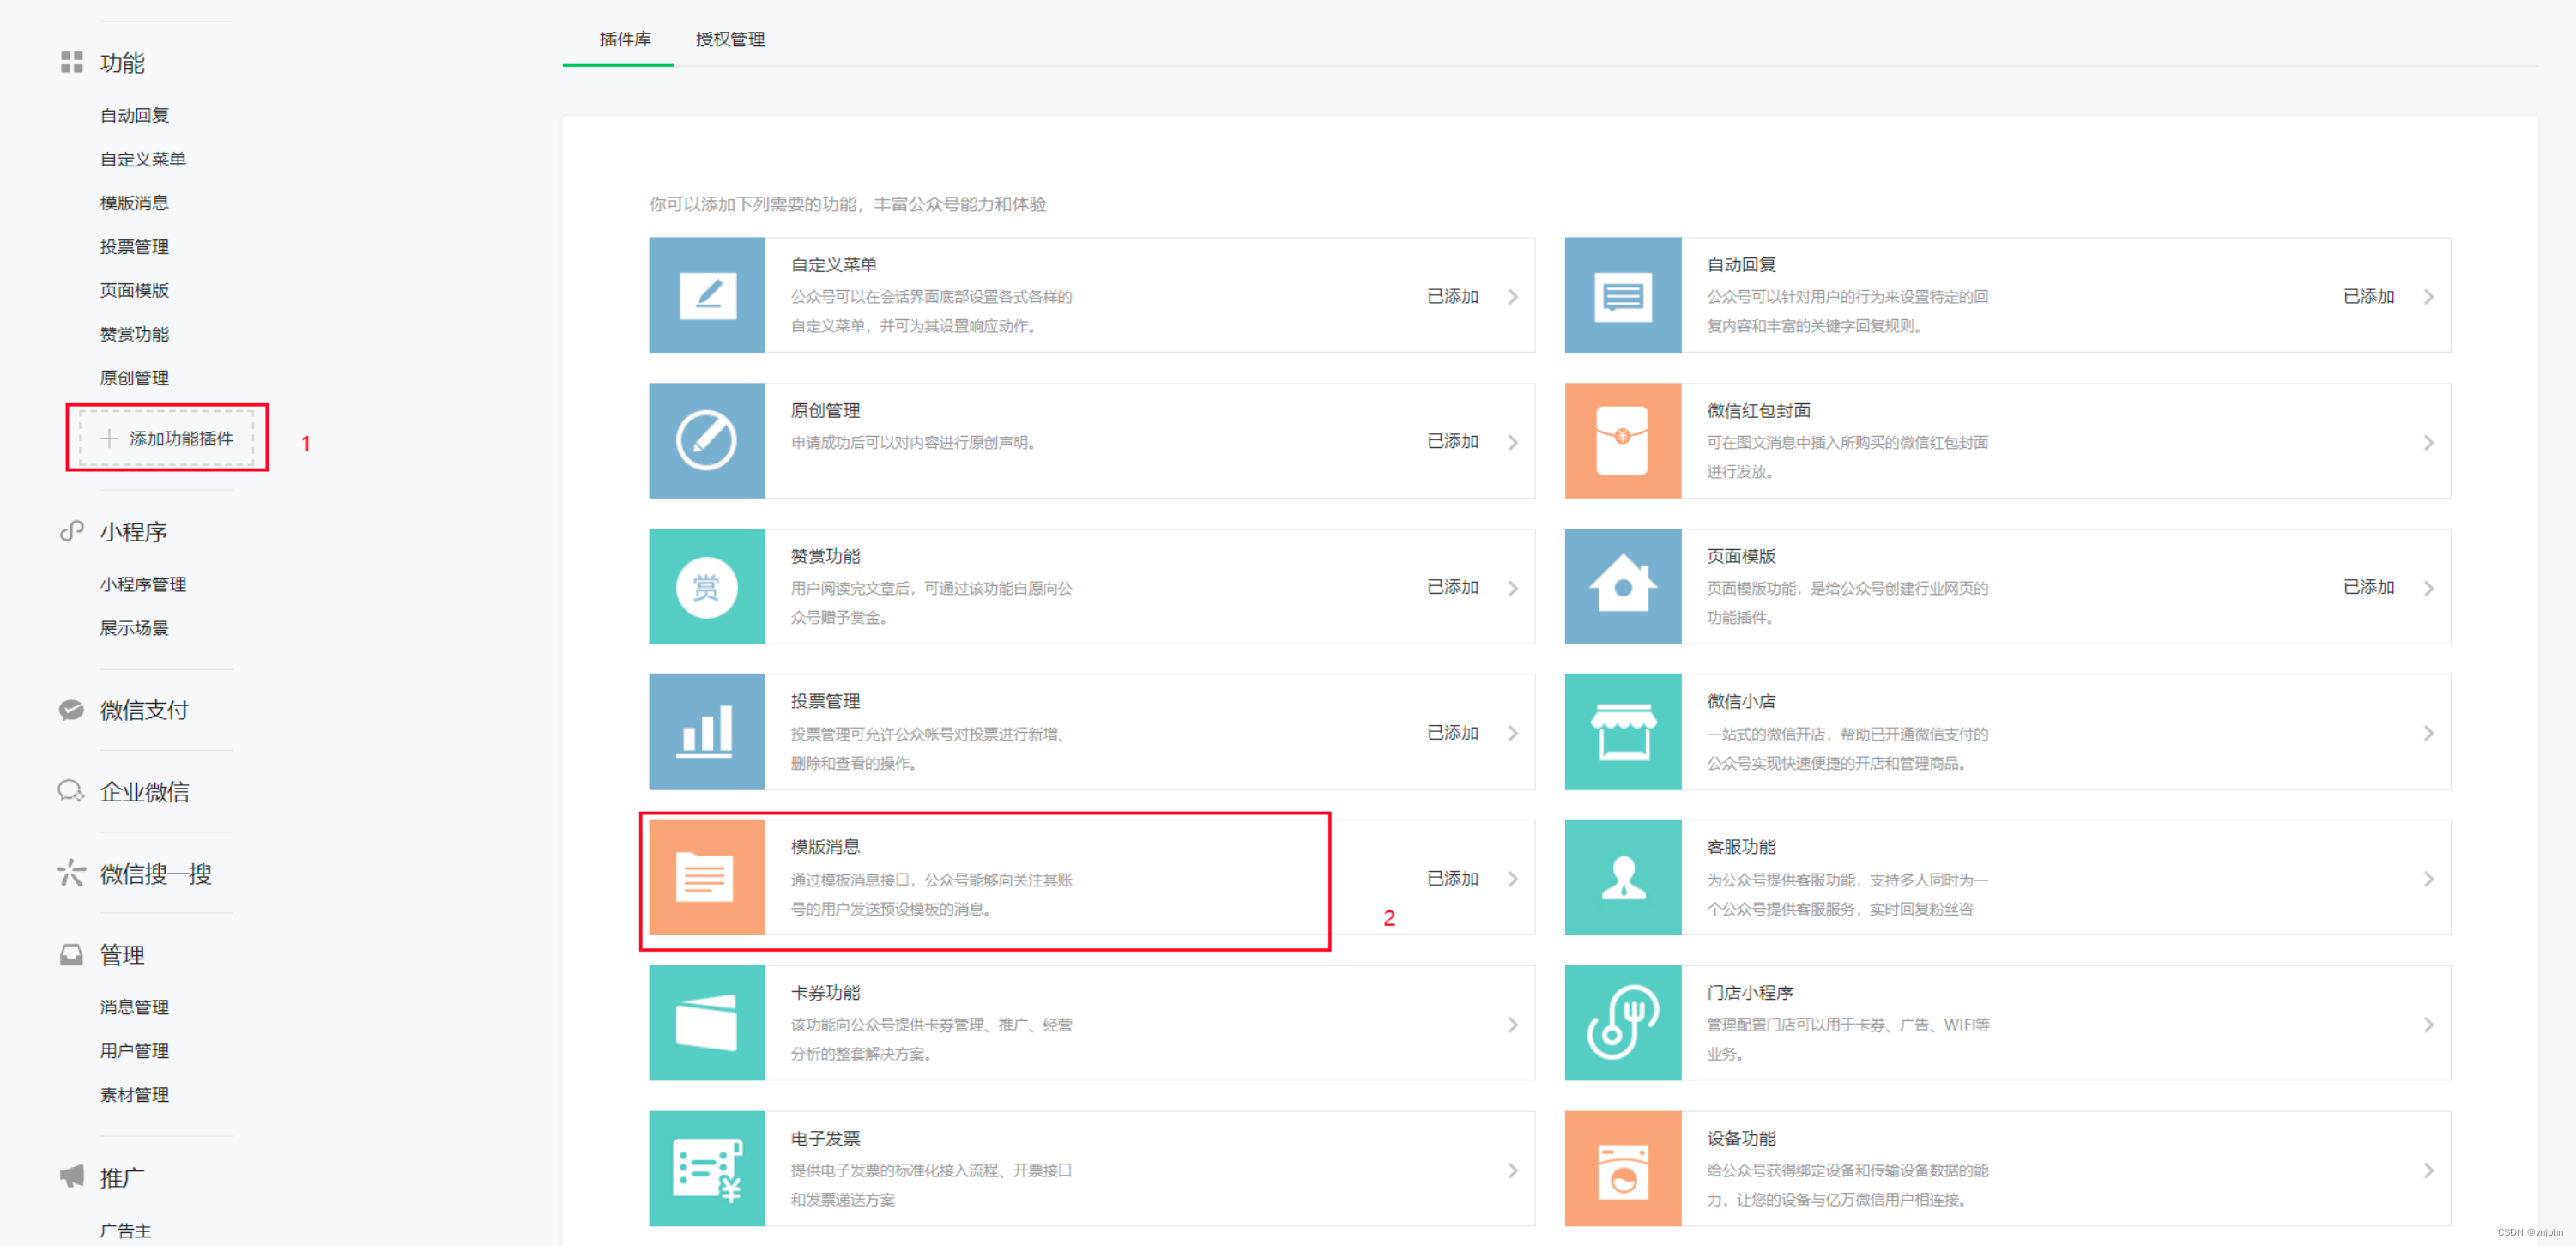Open the 自动回复 plugin tile icon
2576x1246 pixels.
coord(1622,295)
